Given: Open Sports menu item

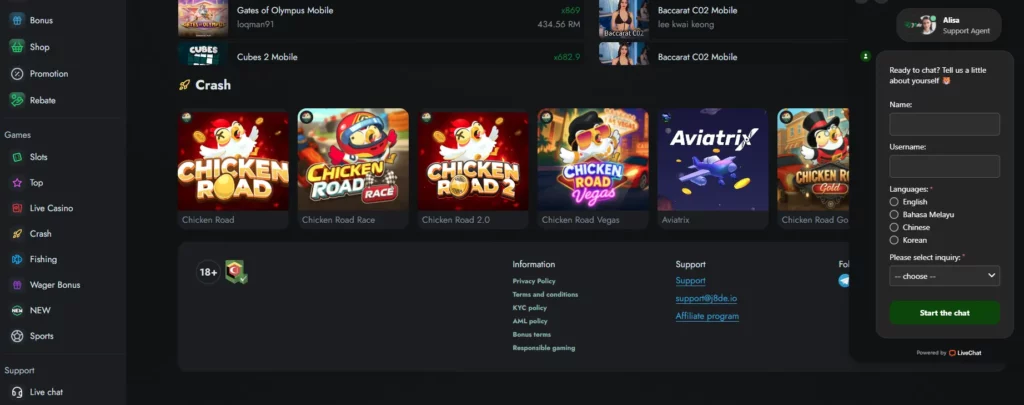Looking at the screenshot, I should coord(42,336).
